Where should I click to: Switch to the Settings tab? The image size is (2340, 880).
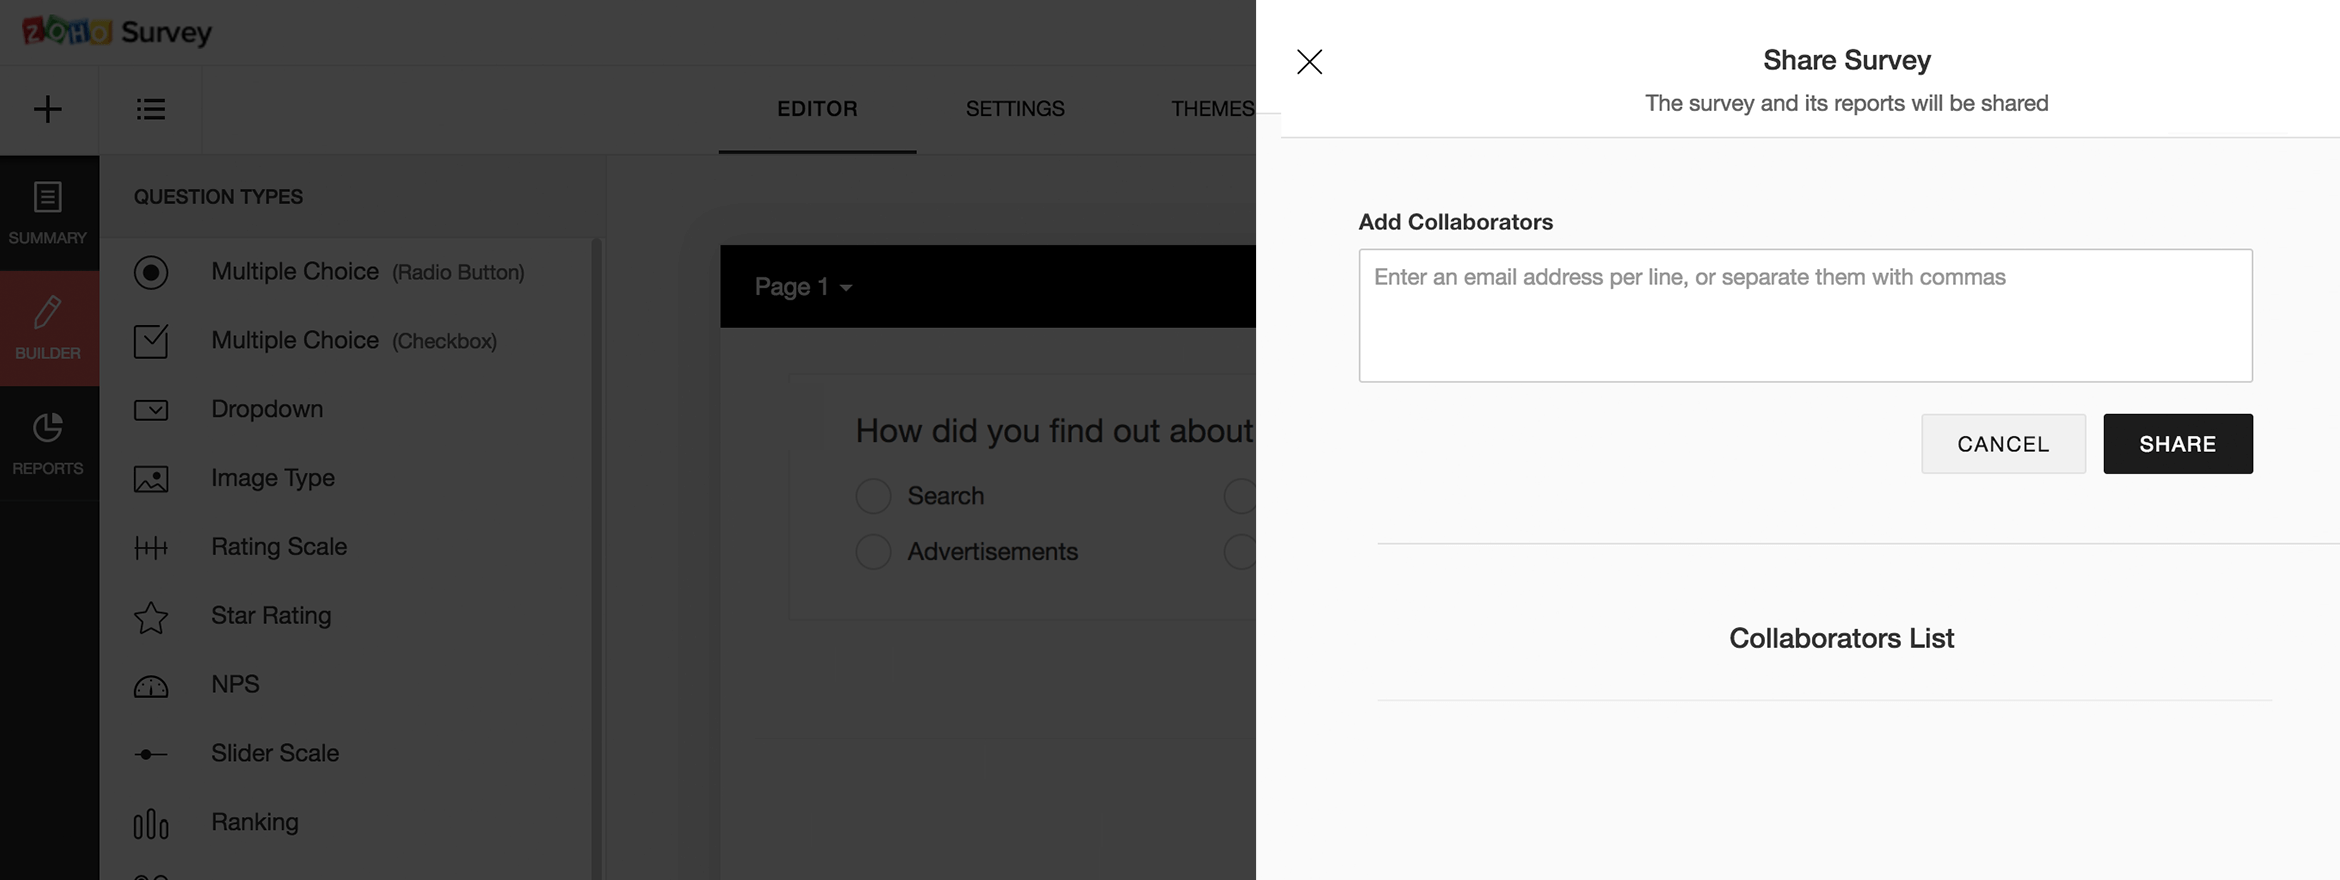(1015, 109)
